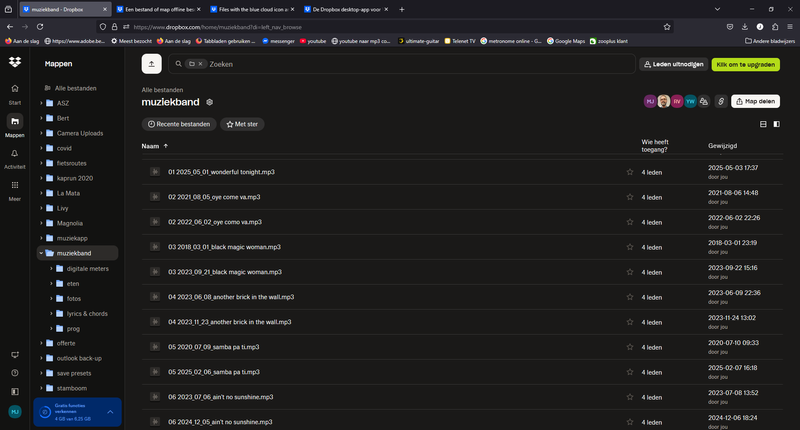Show the Met ster filter
This screenshot has height=430, width=800.
[242, 124]
